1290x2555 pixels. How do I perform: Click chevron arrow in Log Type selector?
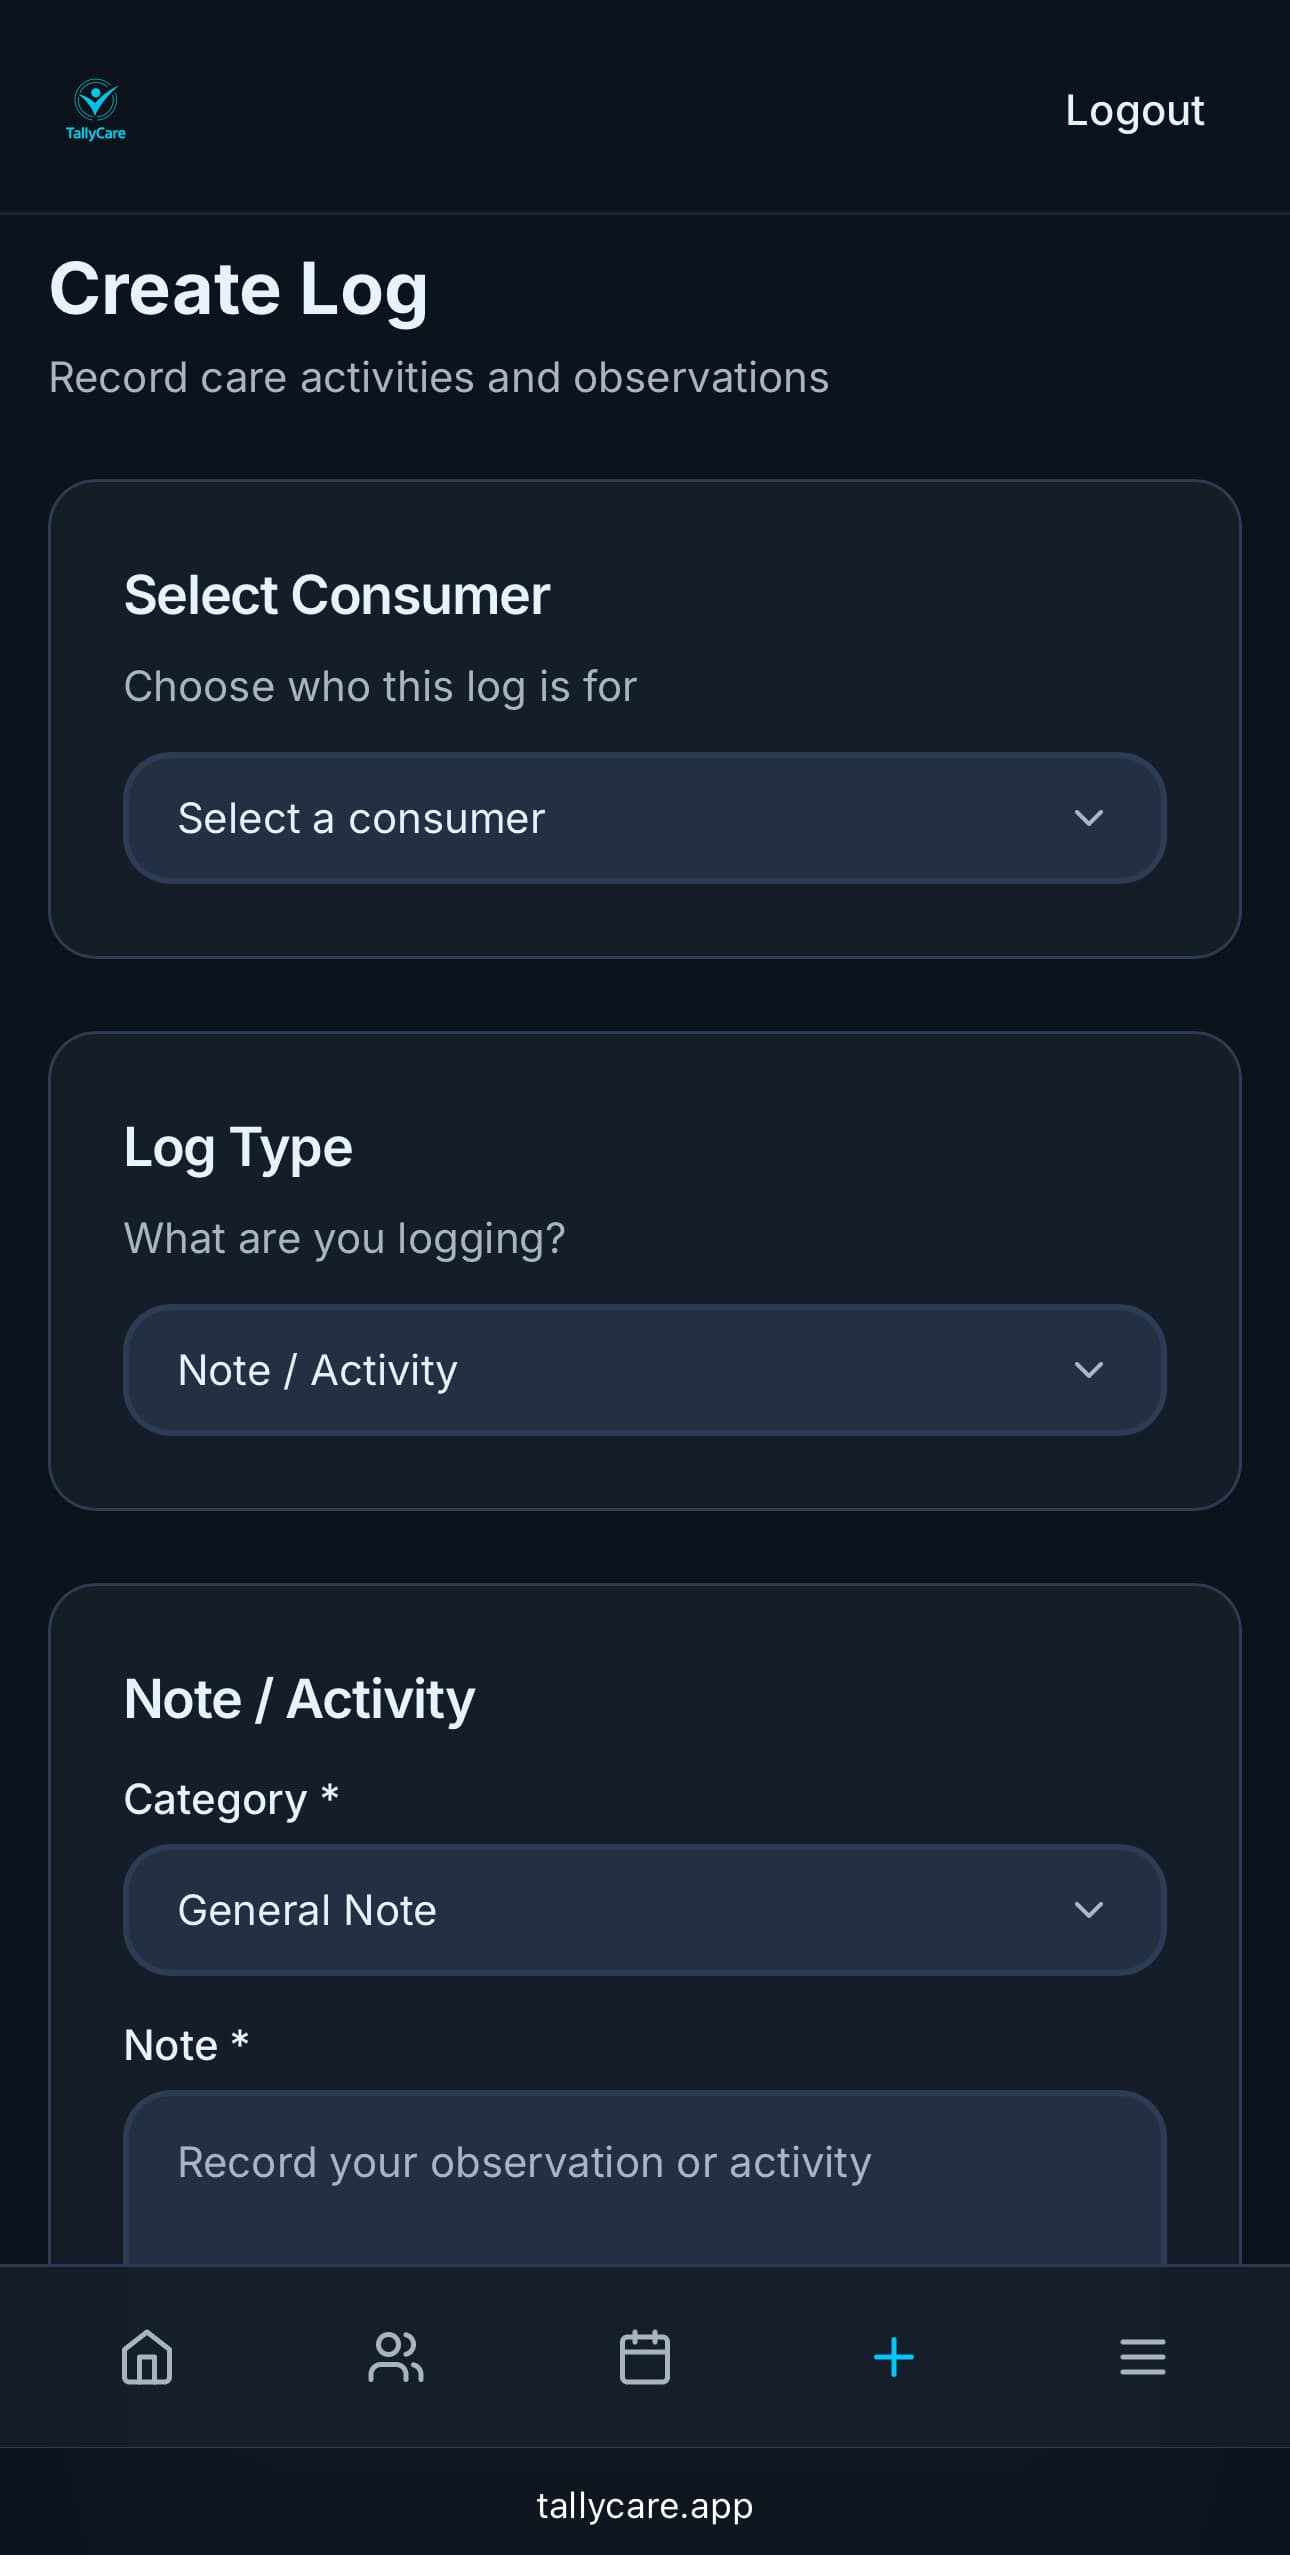(x=1088, y=1370)
